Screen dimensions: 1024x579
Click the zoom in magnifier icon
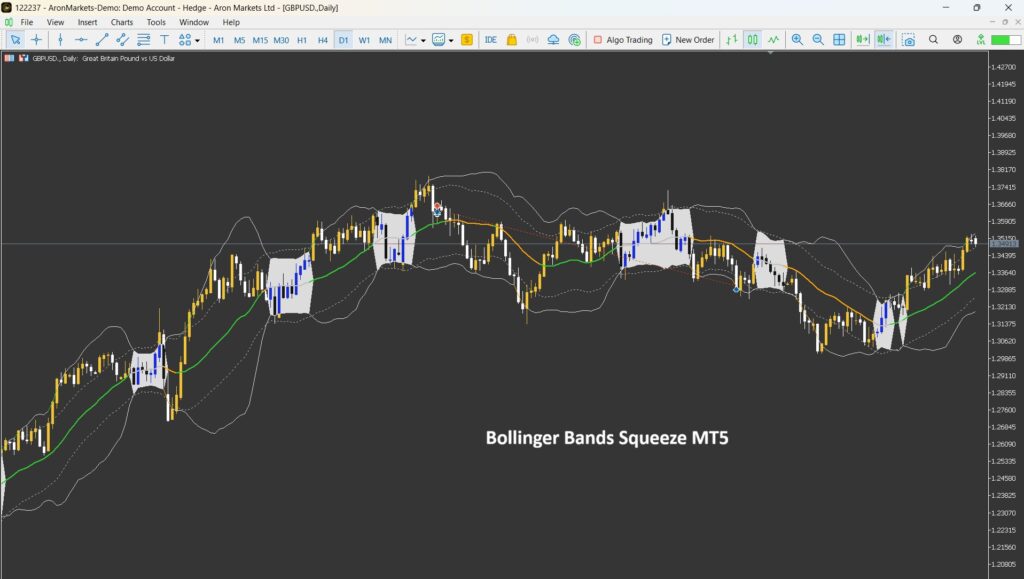pos(797,40)
